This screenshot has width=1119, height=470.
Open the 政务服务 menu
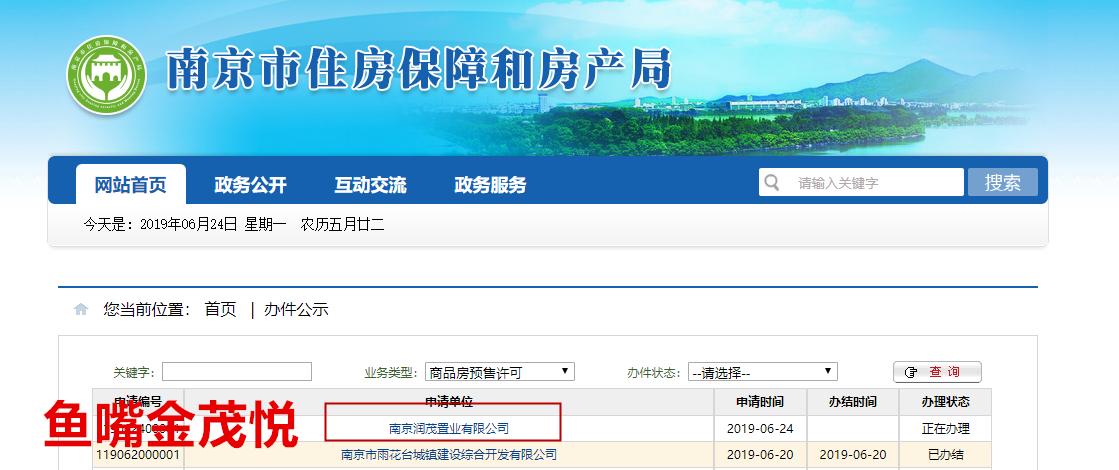(x=490, y=185)
